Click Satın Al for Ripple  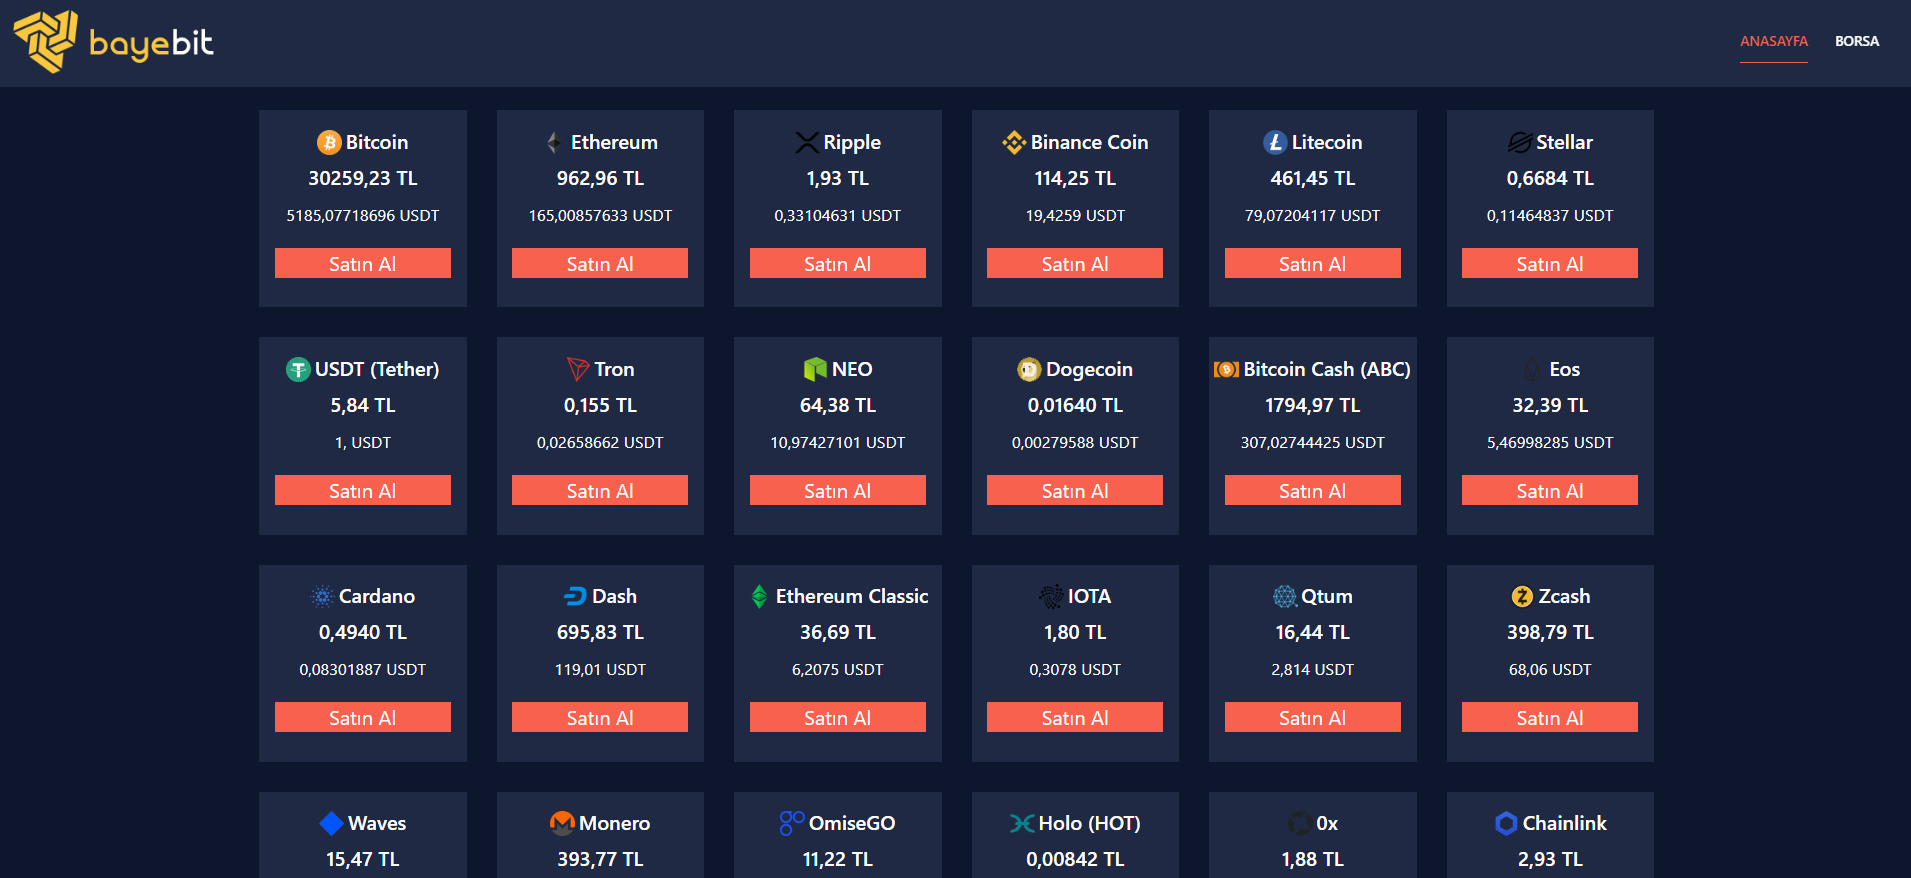coord(838,263)
